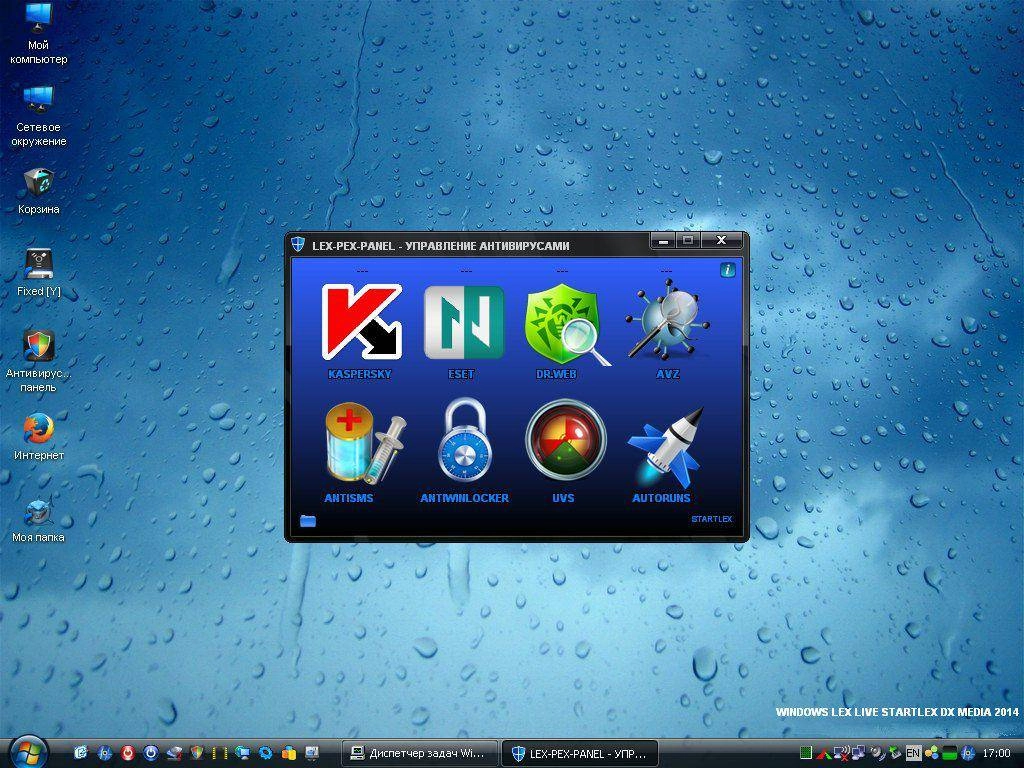Image resolution: width=1024 pixels, height=768 pixels.
Task: Select the Интернет Firefox desktop icon
Action: tap(39, 436)
